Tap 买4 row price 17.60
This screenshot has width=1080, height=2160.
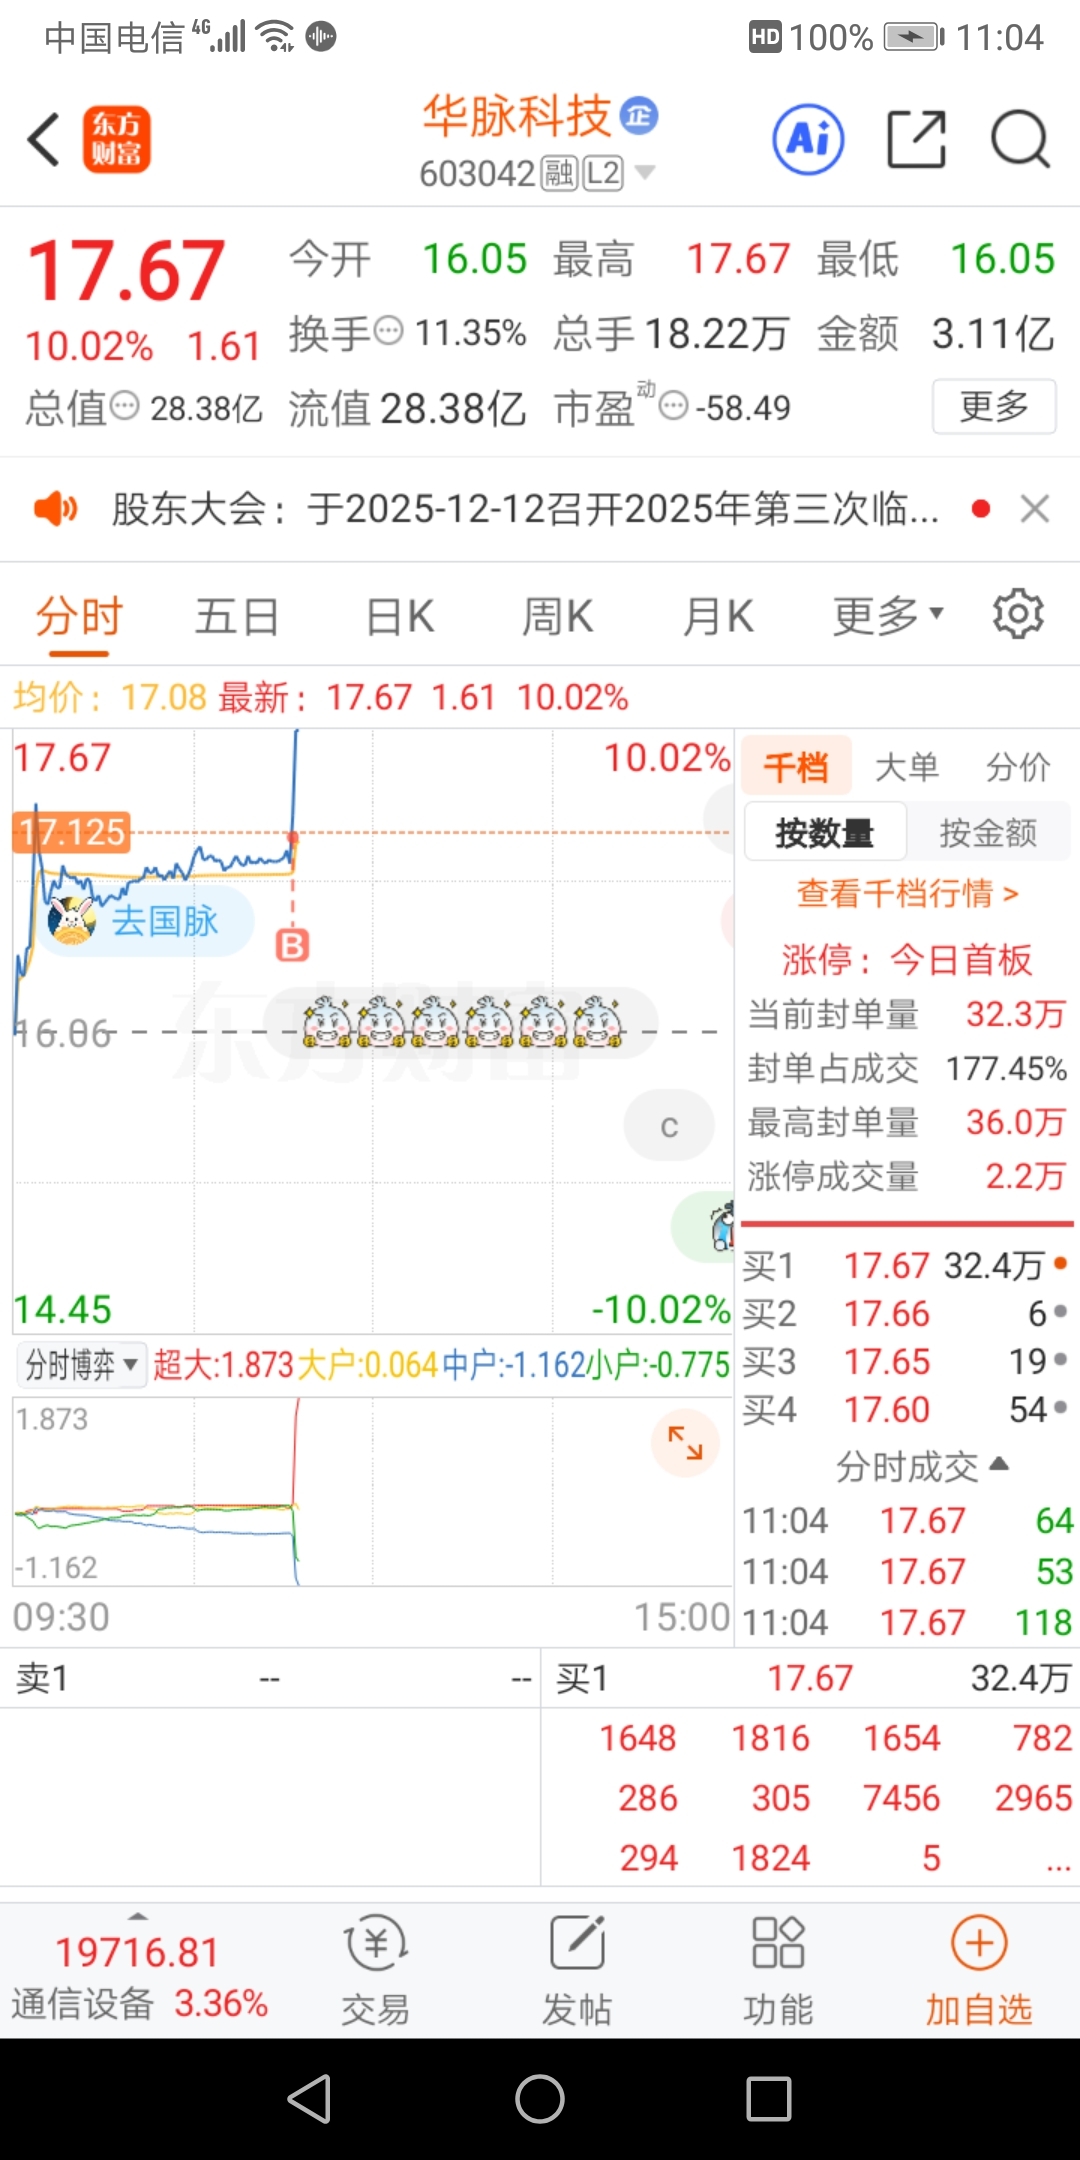[x=887, y=1409]
